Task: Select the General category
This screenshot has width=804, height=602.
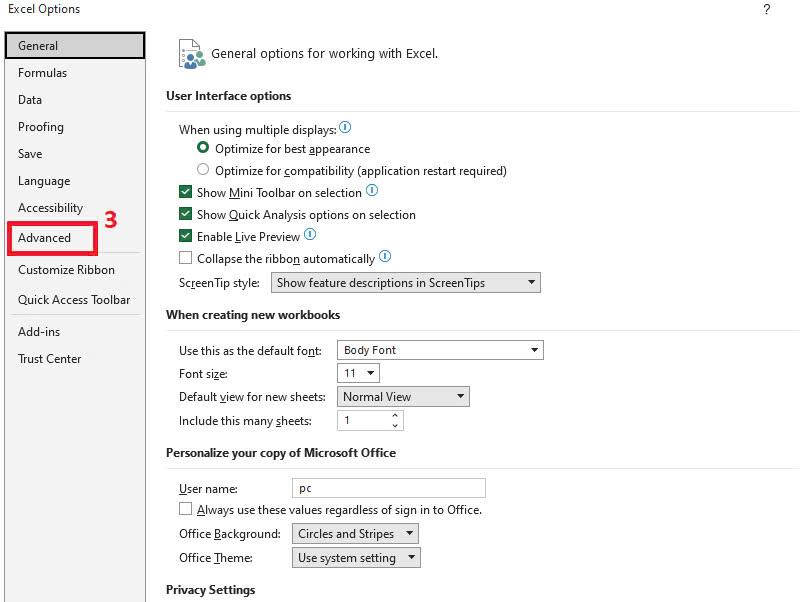Action: (75, 46)
